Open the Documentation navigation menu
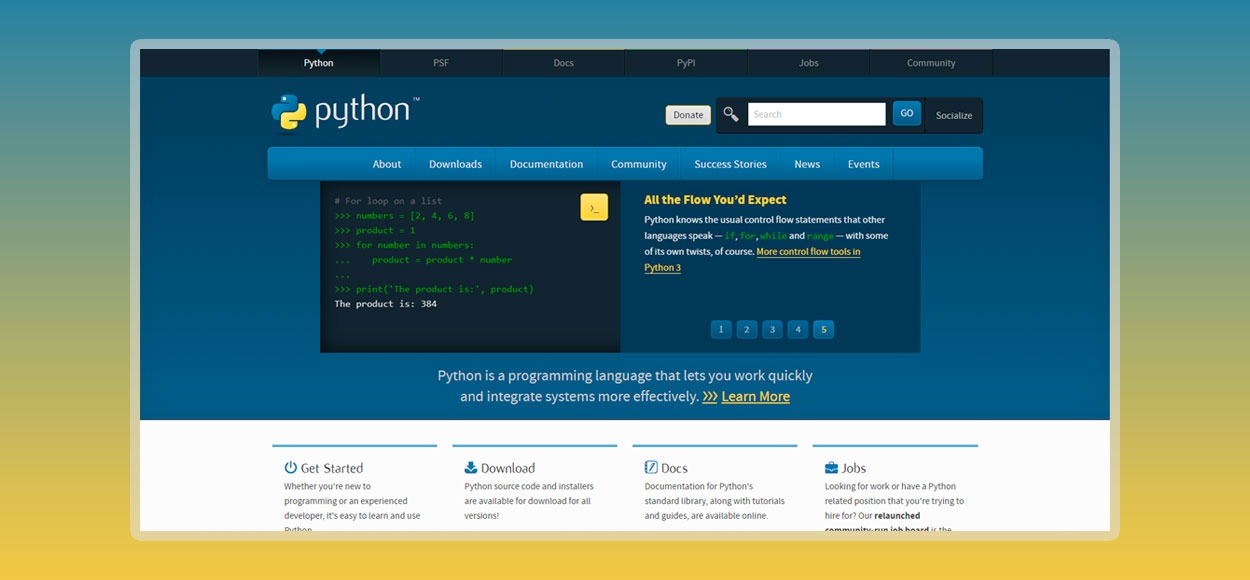The width and height of the screenshot is (1250, 580). [546, 164]
